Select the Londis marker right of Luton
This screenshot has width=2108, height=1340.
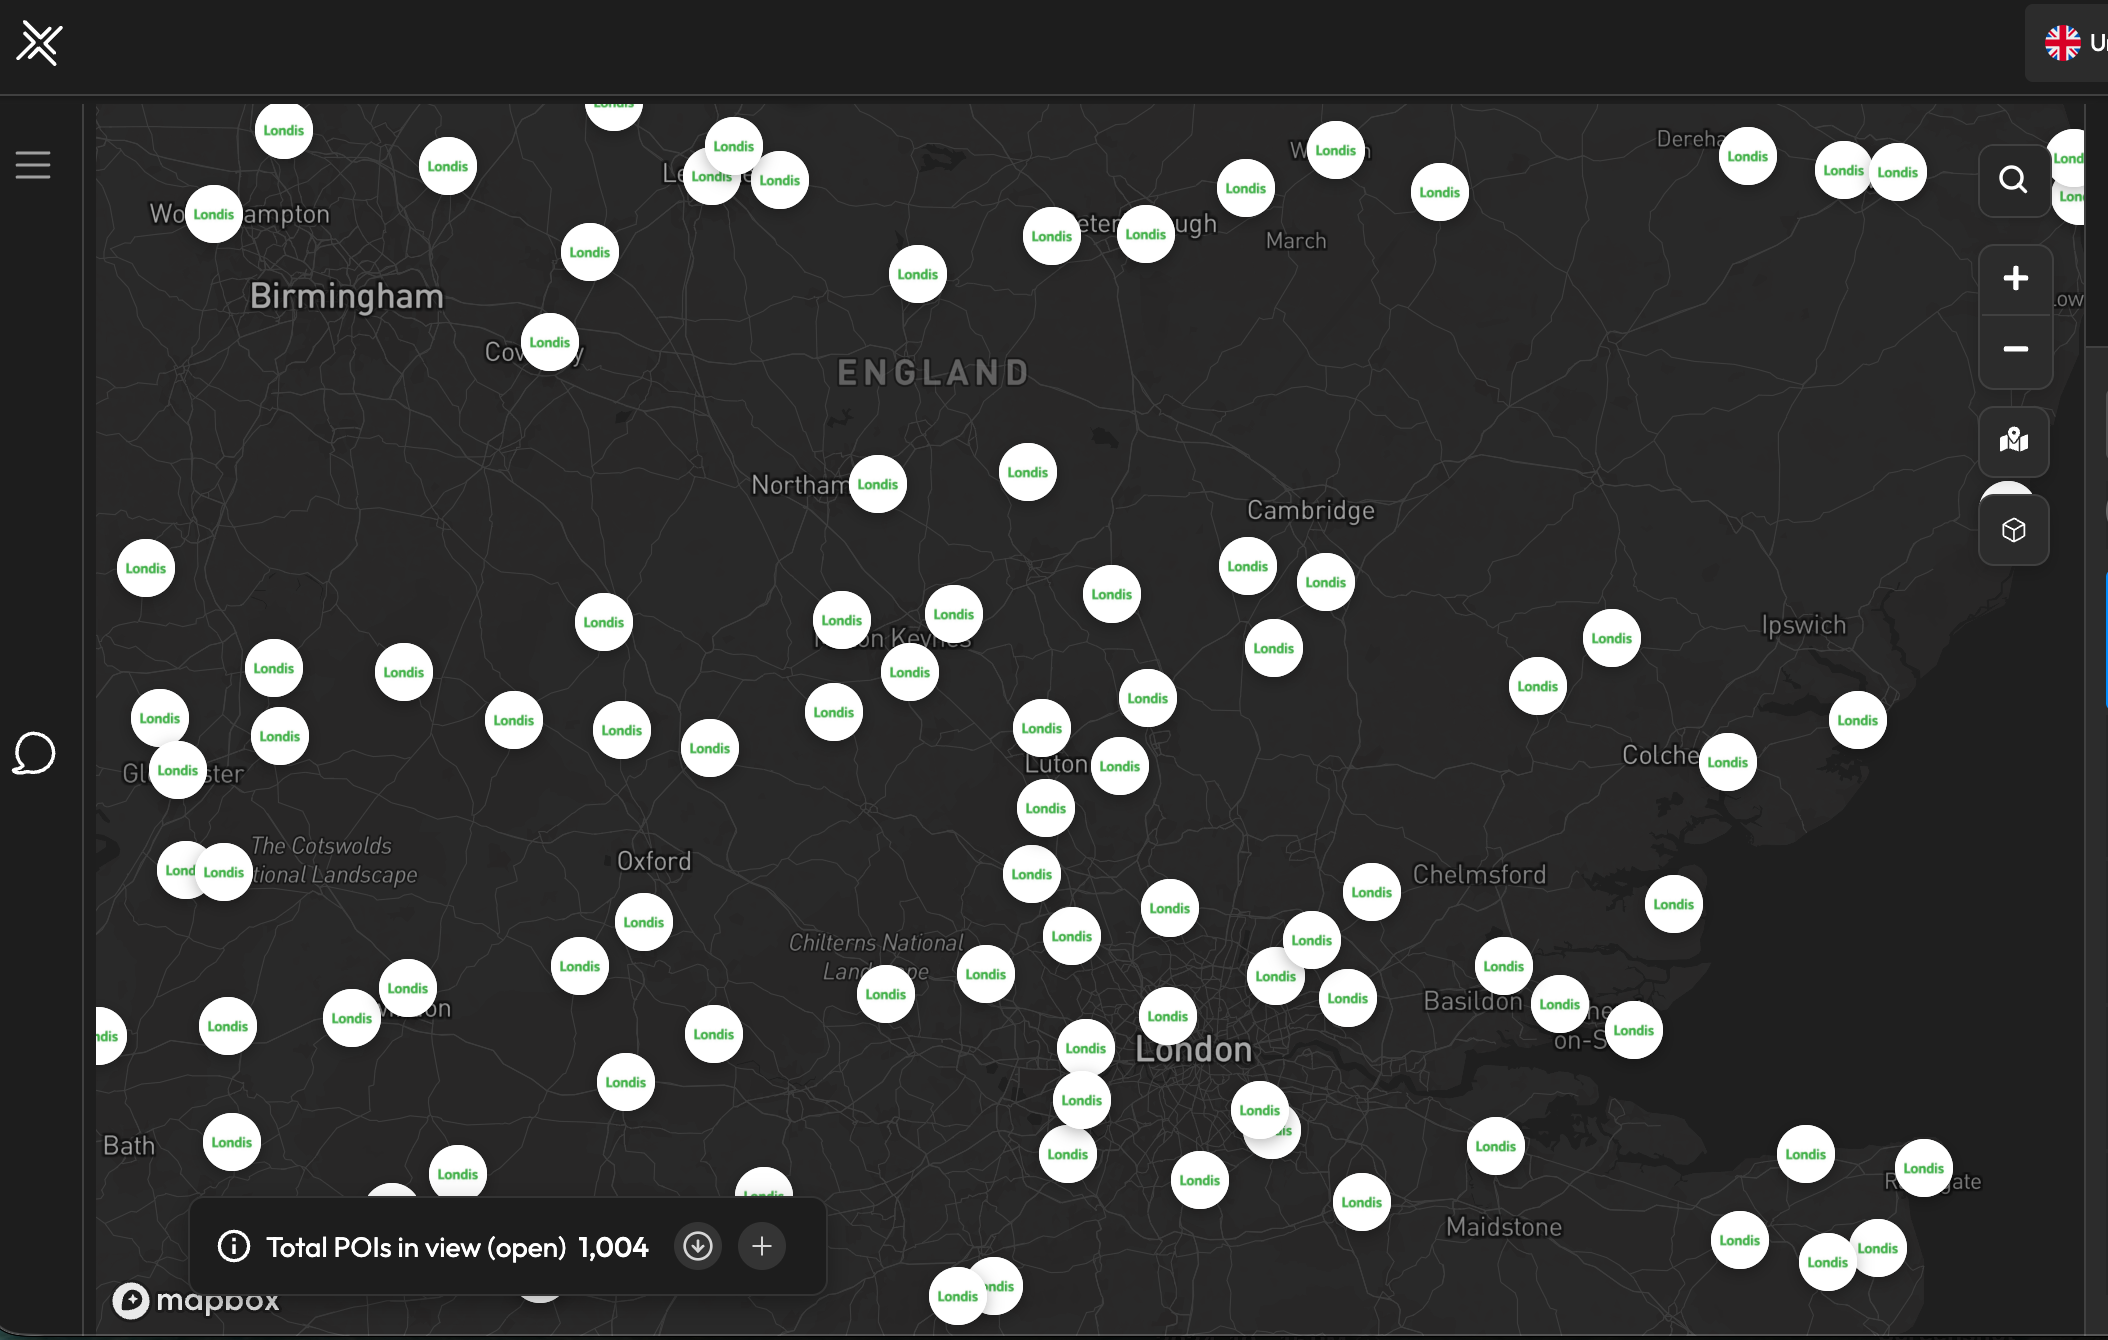tap(1119, 766)
